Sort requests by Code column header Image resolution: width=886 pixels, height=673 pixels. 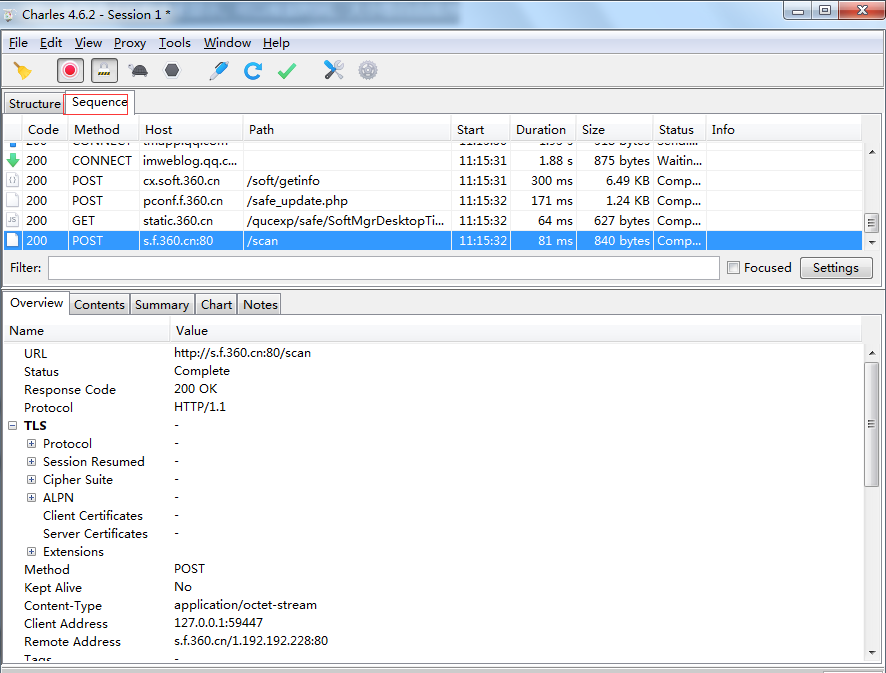coord(44,129)
